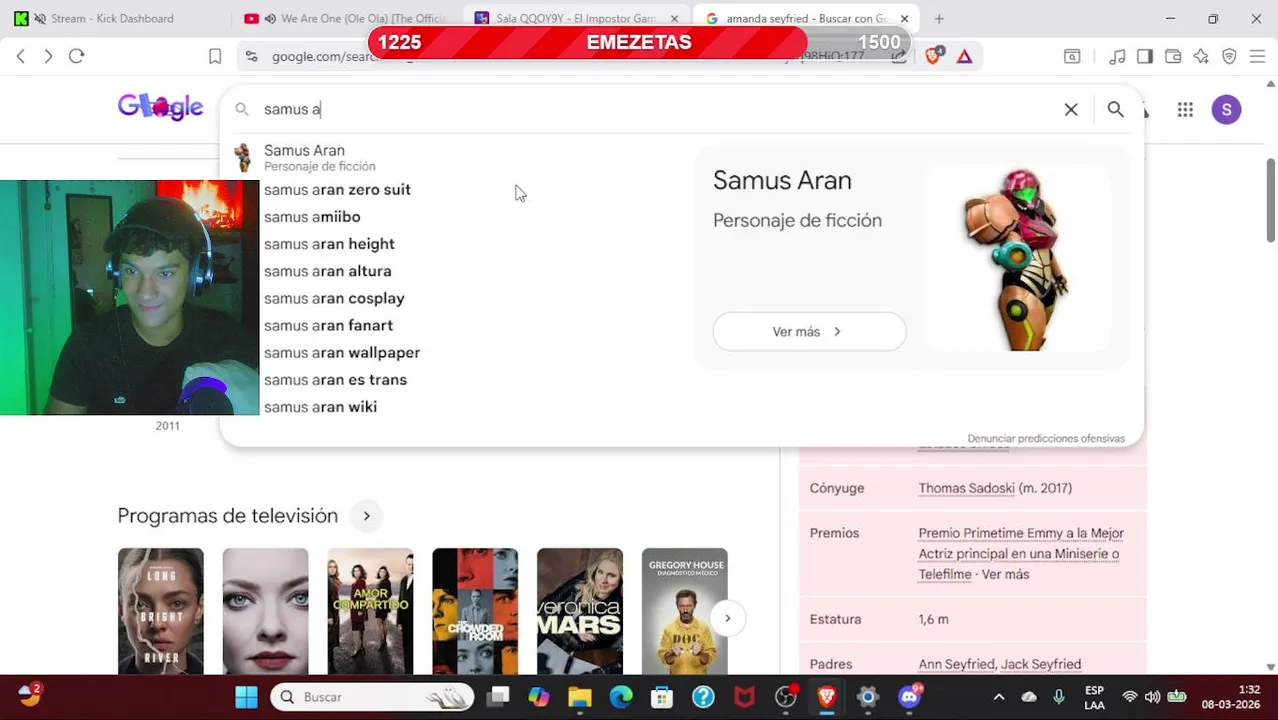The width and height of the screenshot is (1278, 720).
Task: Open the McAfee icon in taskbar
Action: click(x=745, y=697)
